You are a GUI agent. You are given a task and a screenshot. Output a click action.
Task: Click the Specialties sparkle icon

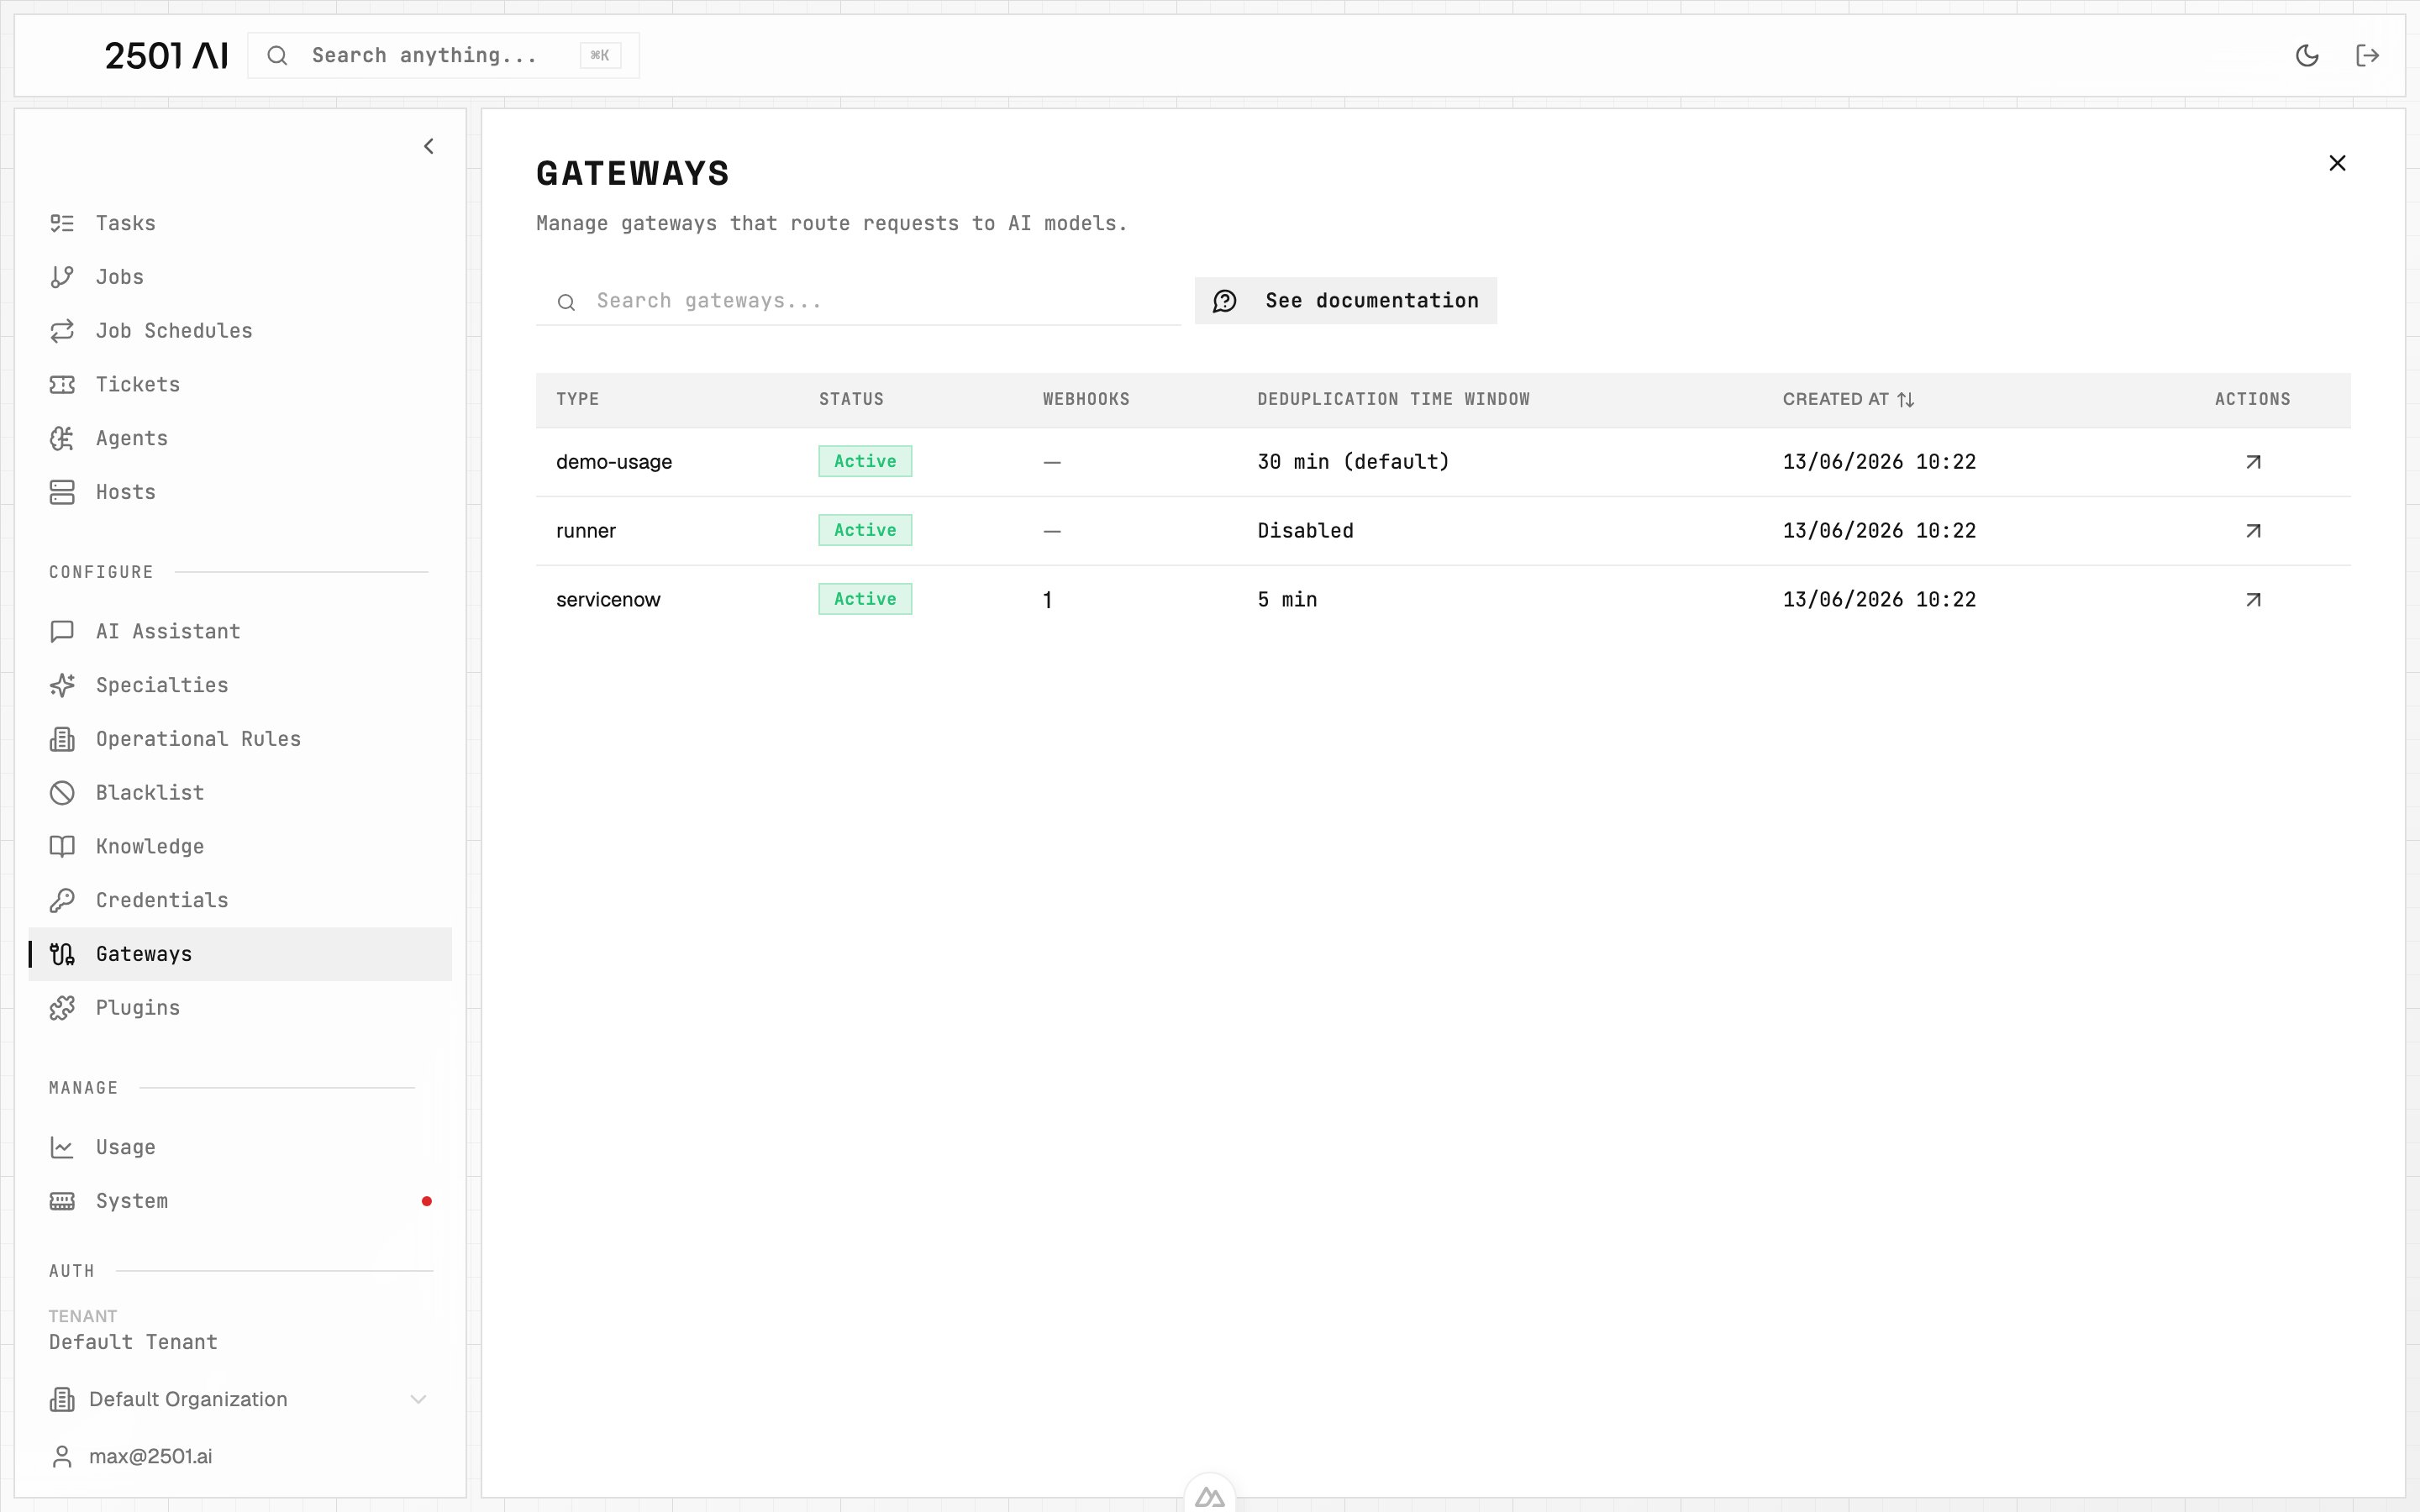(62, 685)
